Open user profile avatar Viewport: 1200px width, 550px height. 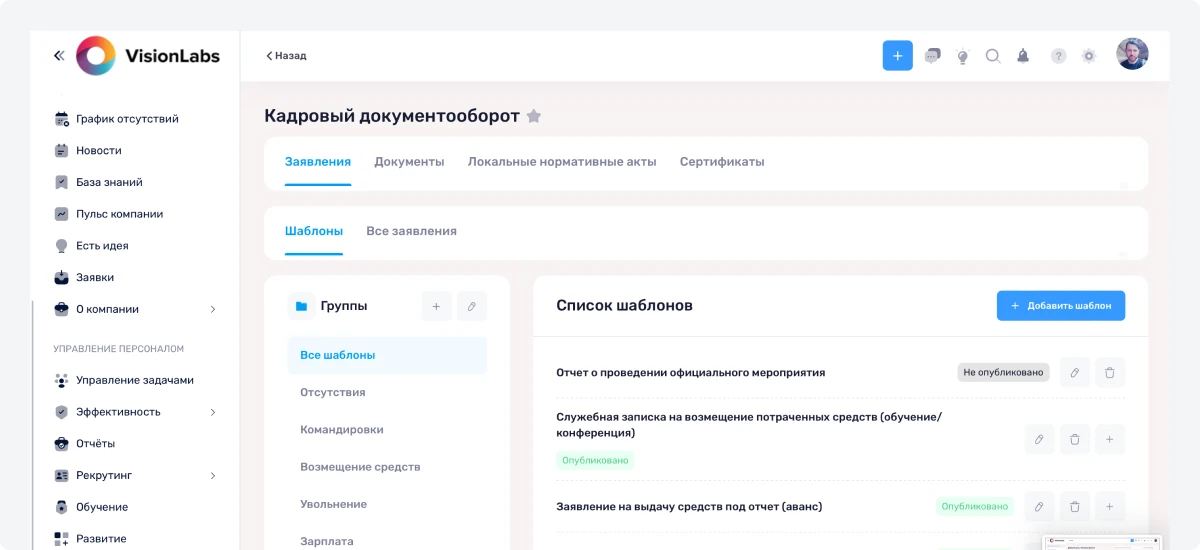[x=1132, y=54]
